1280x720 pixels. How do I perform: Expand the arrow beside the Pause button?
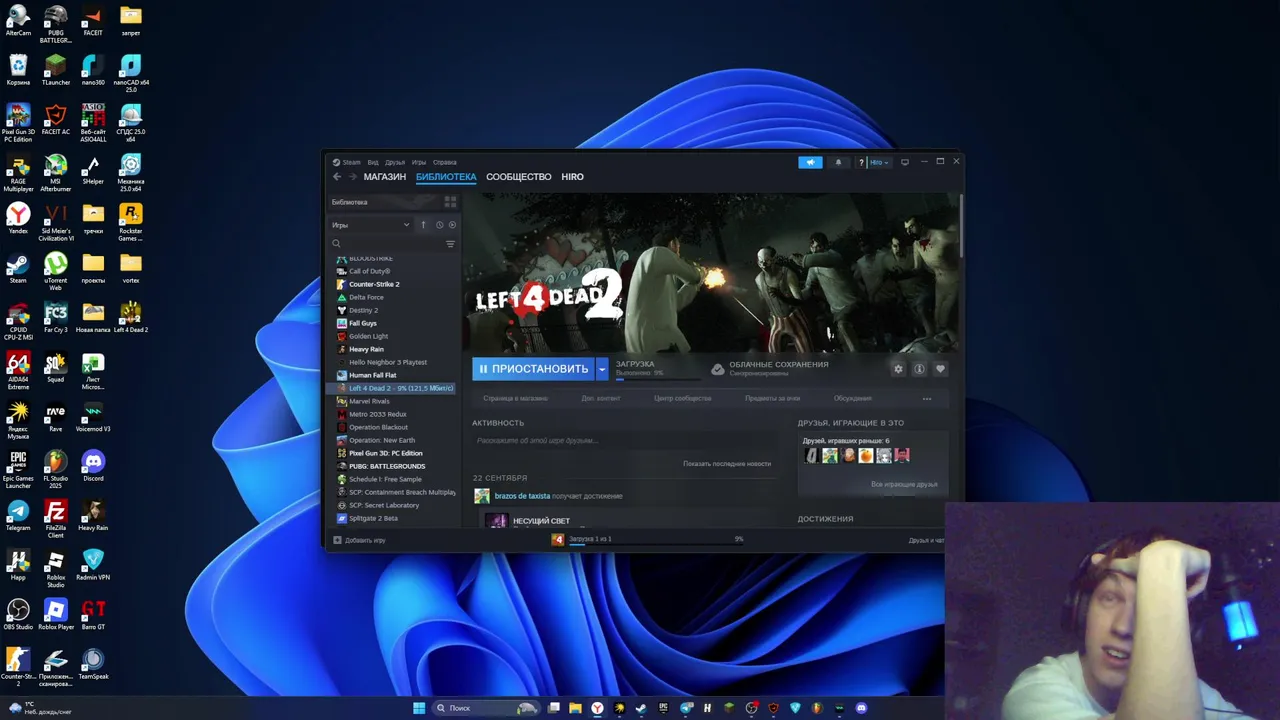602,369
